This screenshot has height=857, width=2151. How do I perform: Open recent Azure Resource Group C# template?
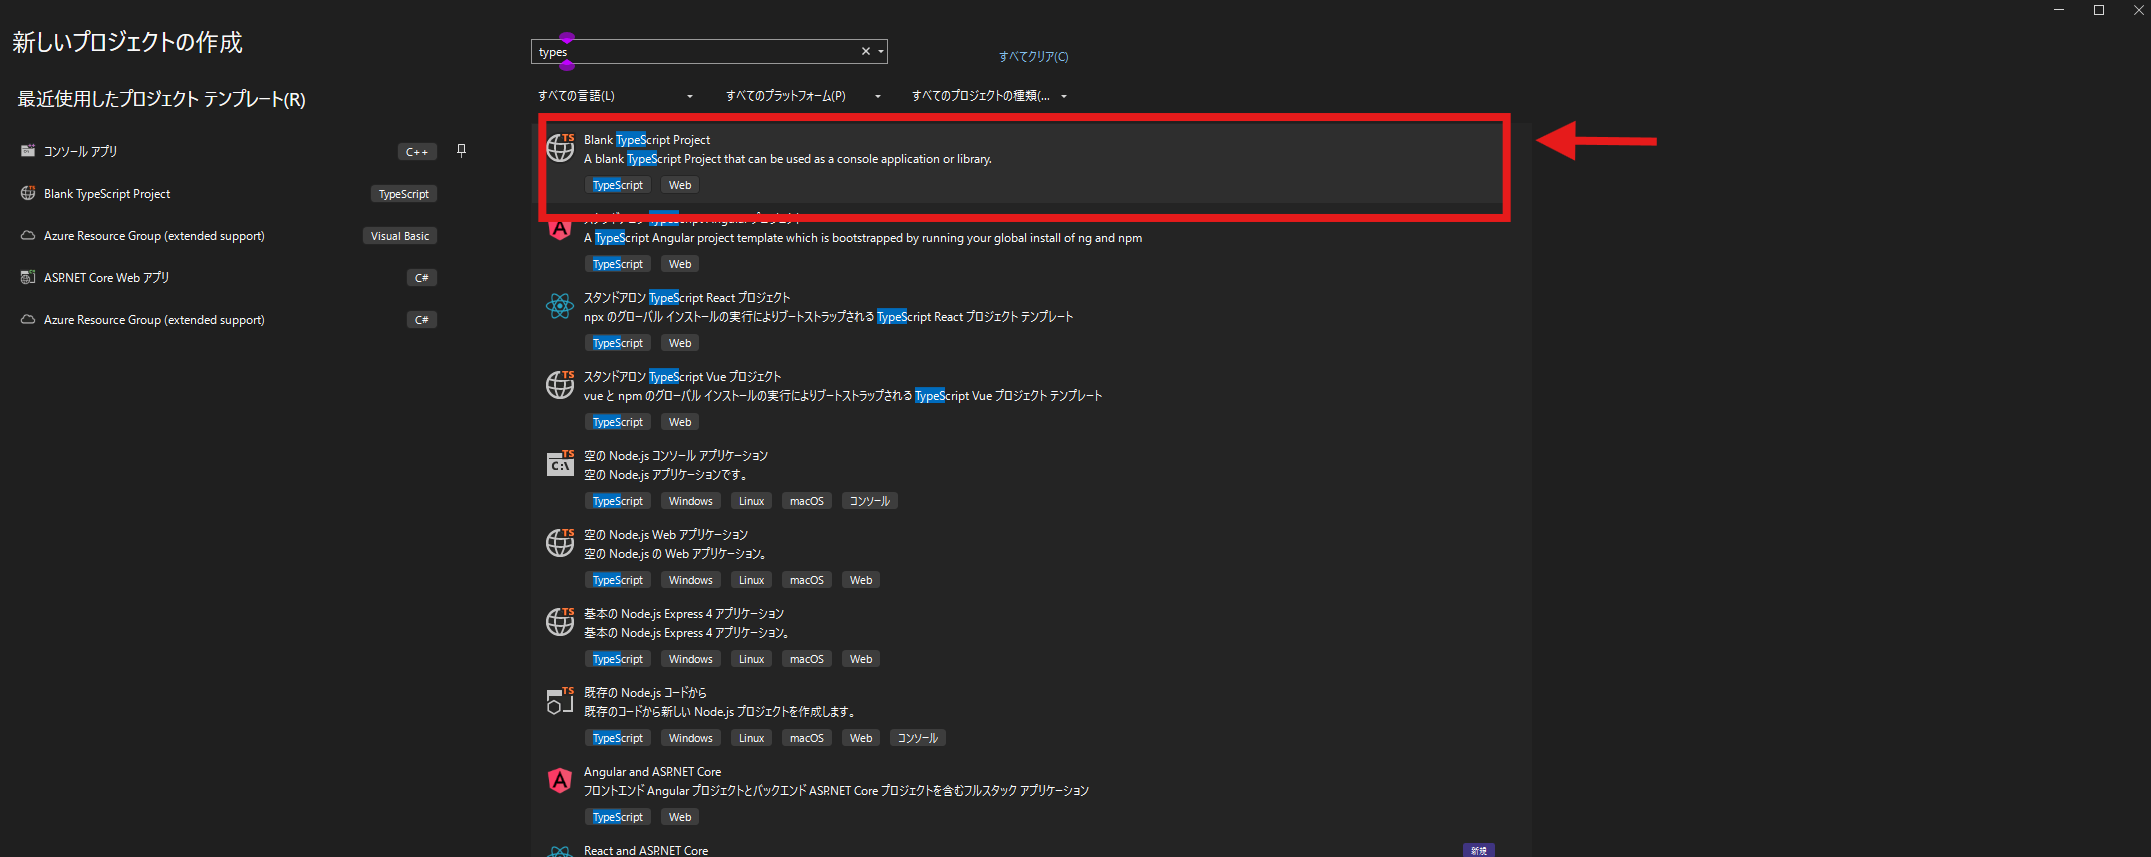coord(228,319)
